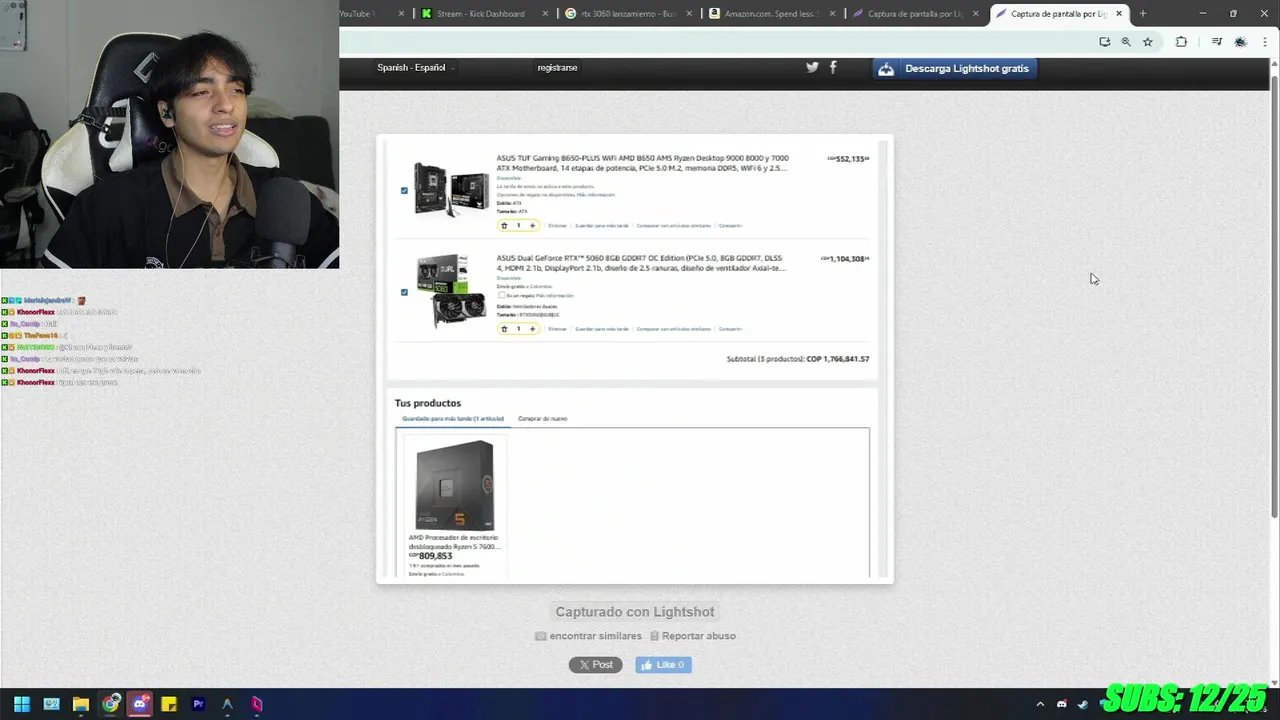Click the X Post share button

click(595, 665)
